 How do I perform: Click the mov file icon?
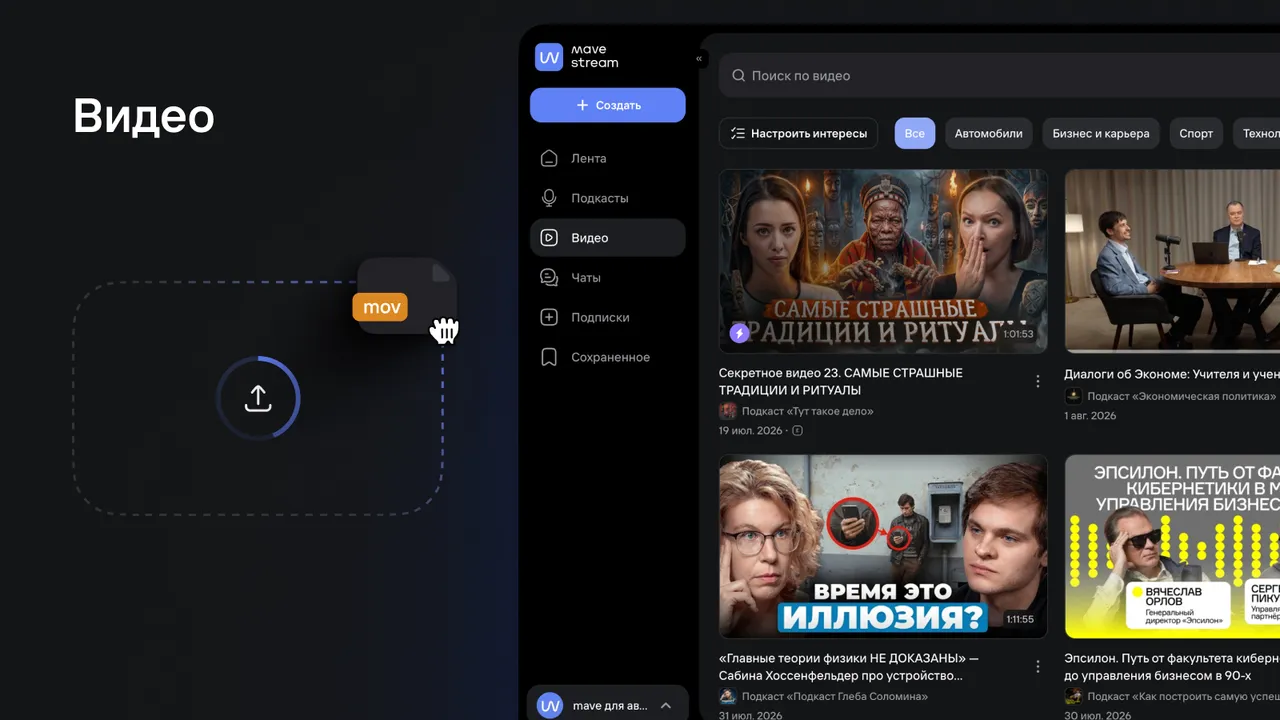(x=405, y=296)
